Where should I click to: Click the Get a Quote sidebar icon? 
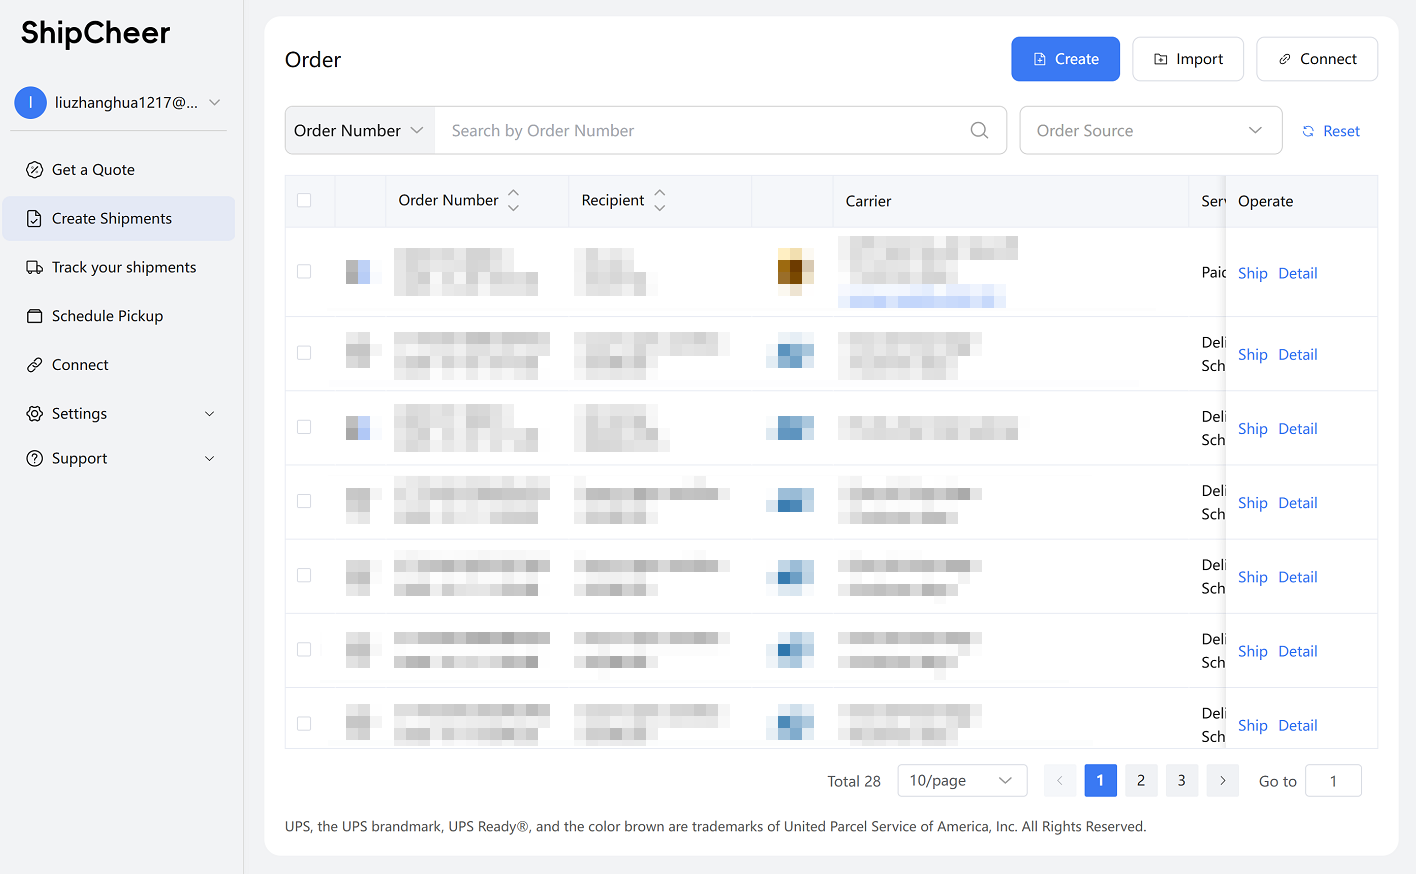pyautogui.click(x=35, y=170)
